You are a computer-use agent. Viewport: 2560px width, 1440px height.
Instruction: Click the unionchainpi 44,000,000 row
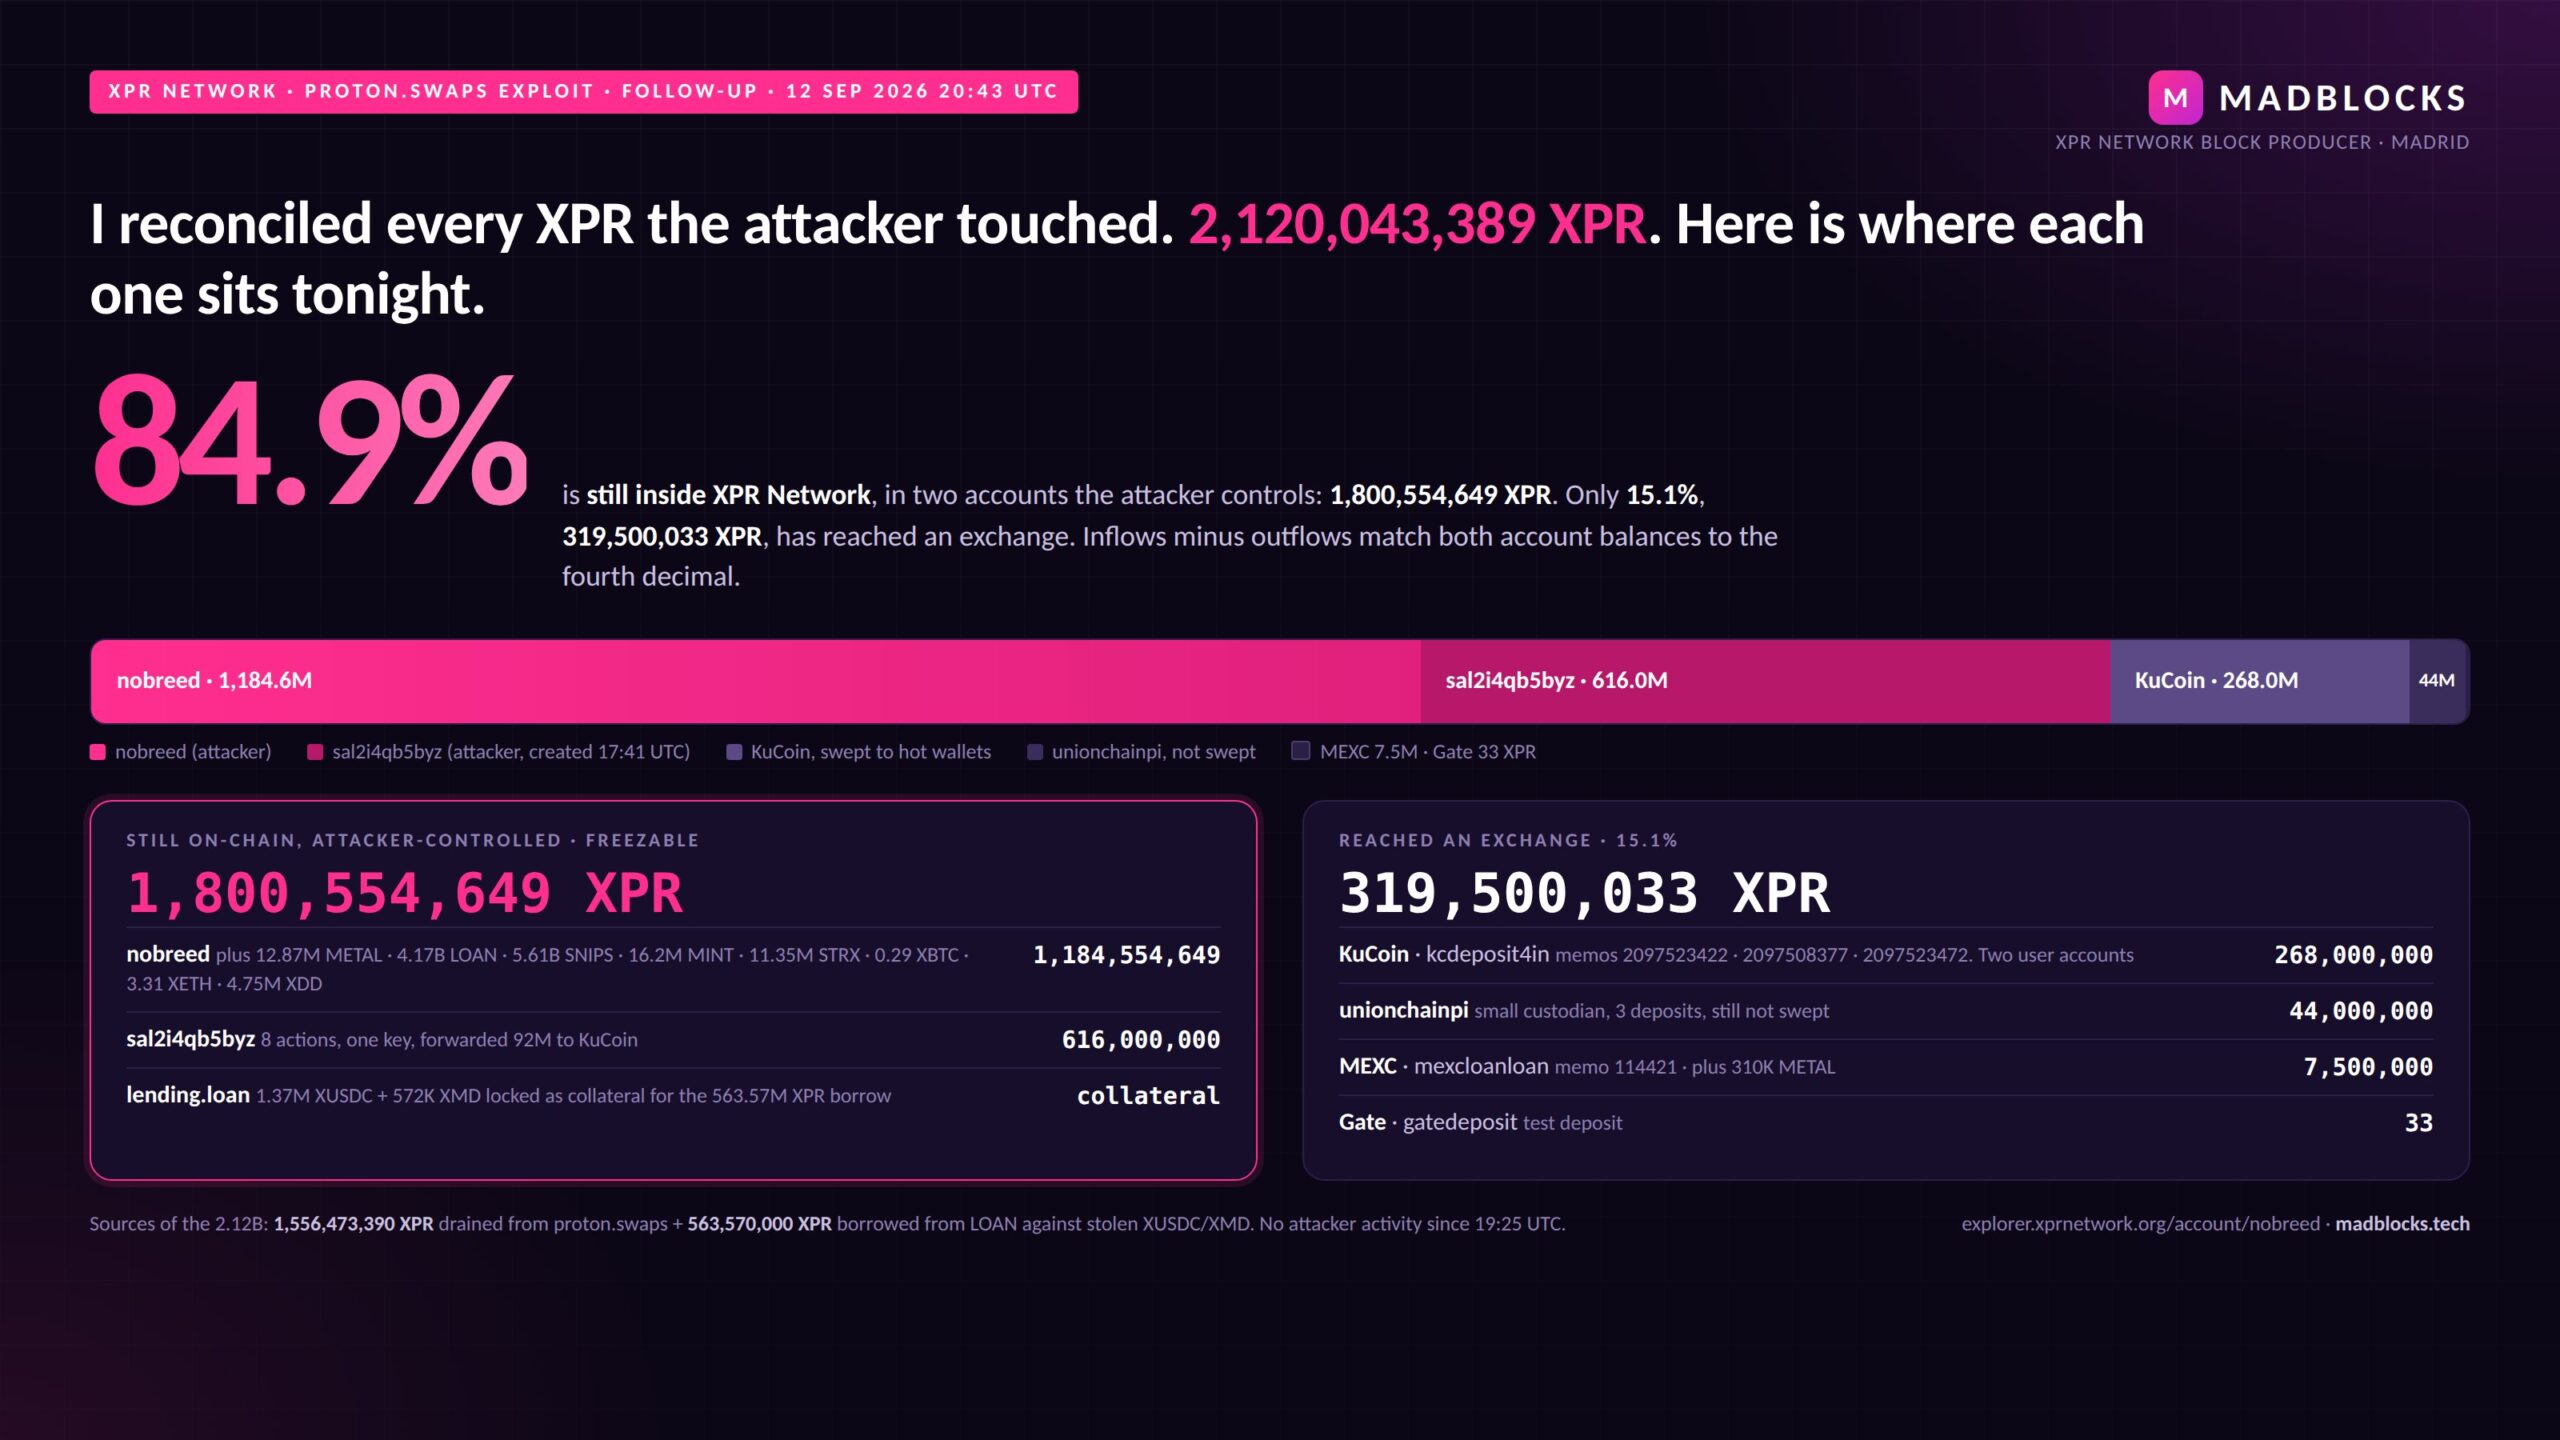pos(1885,1011)
